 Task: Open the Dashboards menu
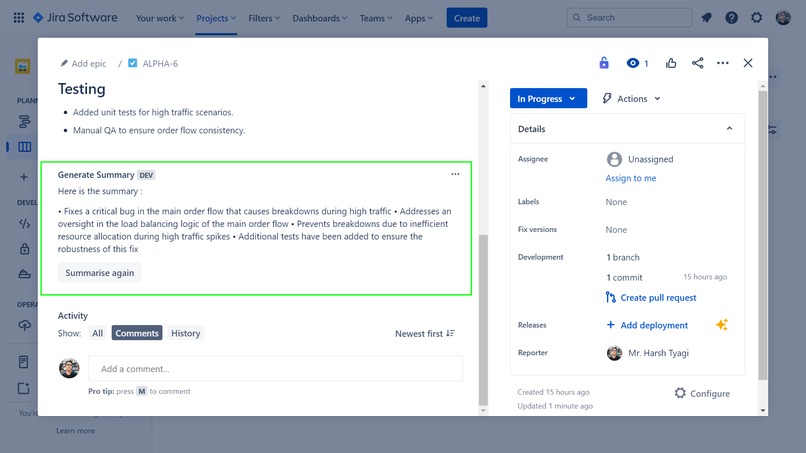pyautogui.click(x=319, y=18)
